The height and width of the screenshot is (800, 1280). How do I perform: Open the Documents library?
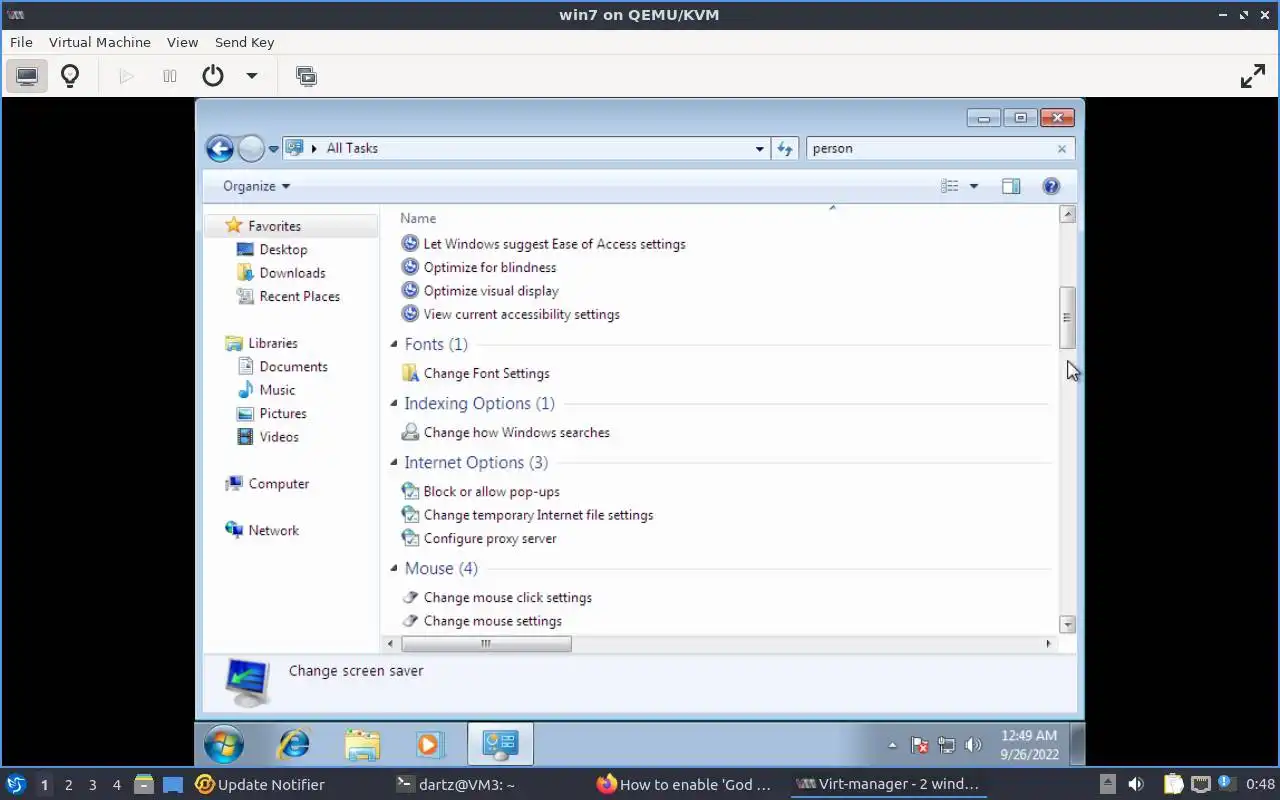pos(293,367)
